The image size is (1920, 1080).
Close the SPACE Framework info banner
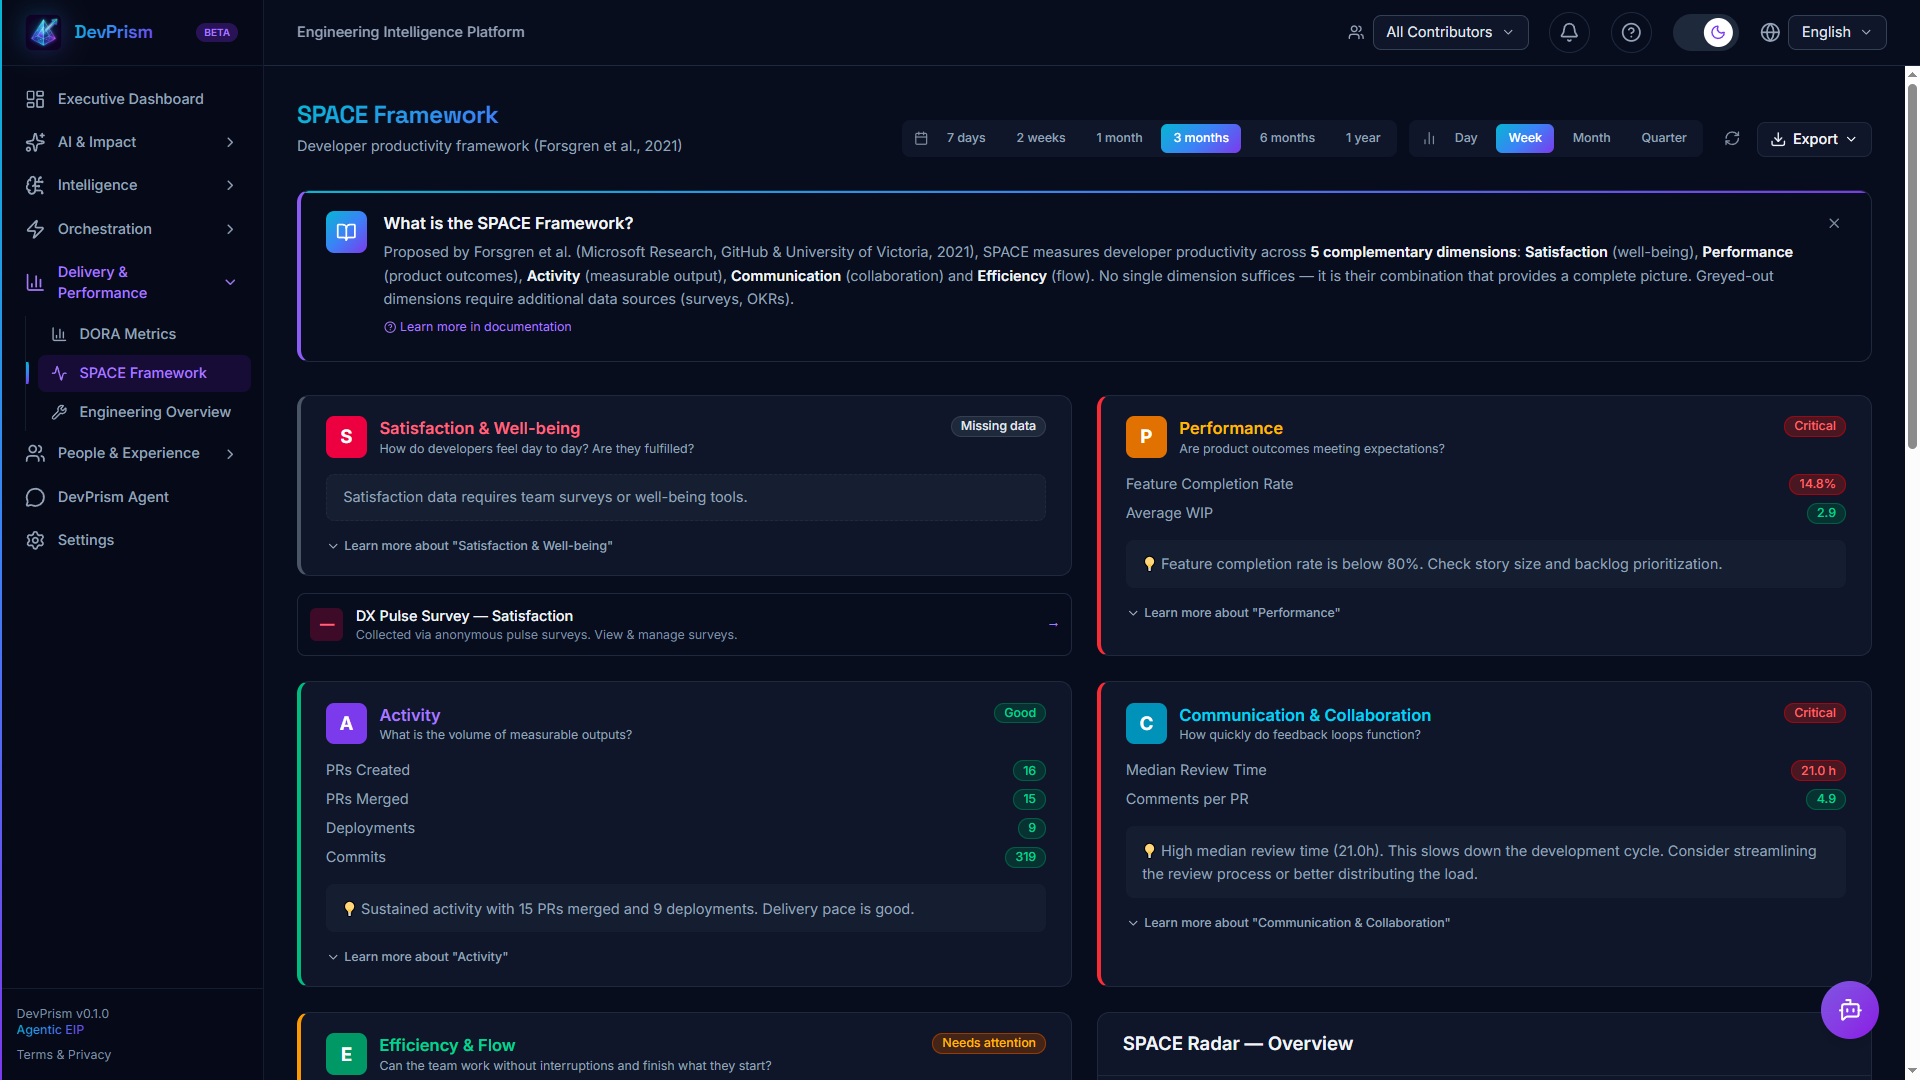(x=1834, y=223)
